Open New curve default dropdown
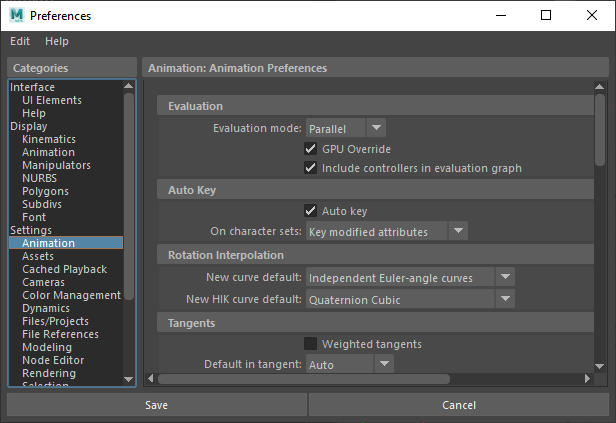Screen dimensions: 616x423 point(410,277)
